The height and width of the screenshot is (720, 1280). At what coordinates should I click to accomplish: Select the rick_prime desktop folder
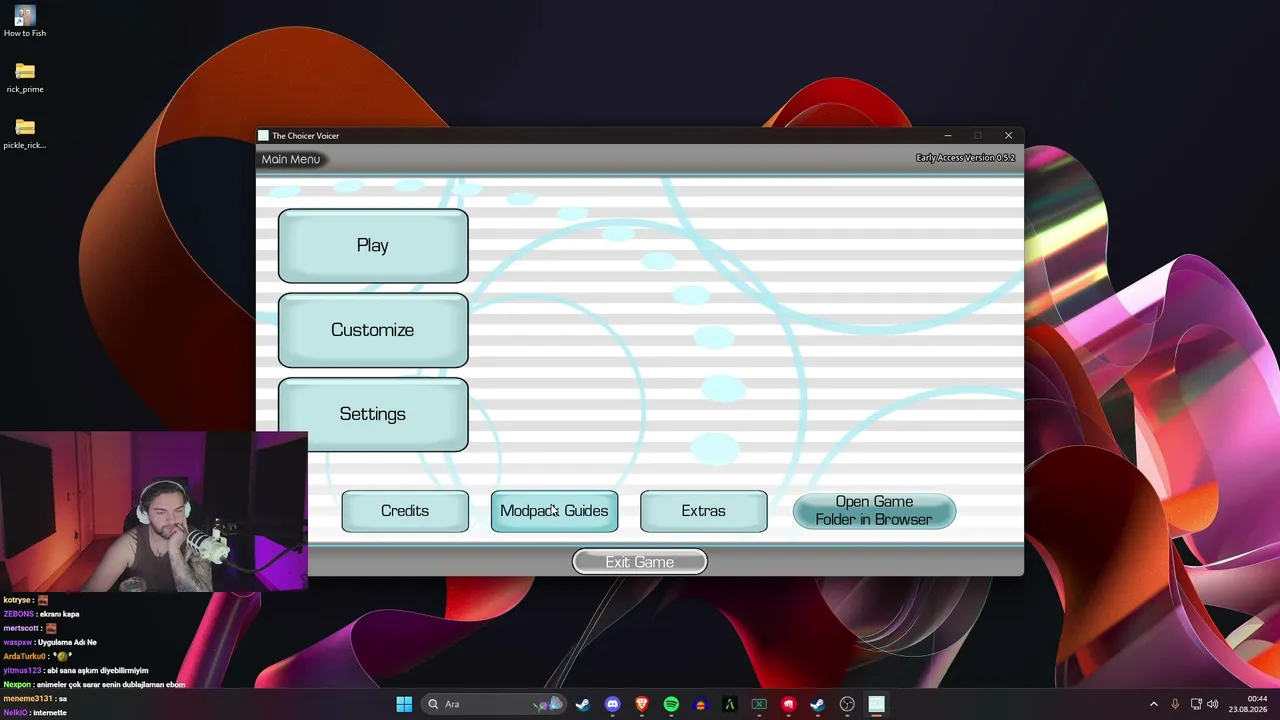[x=25, y=77]
